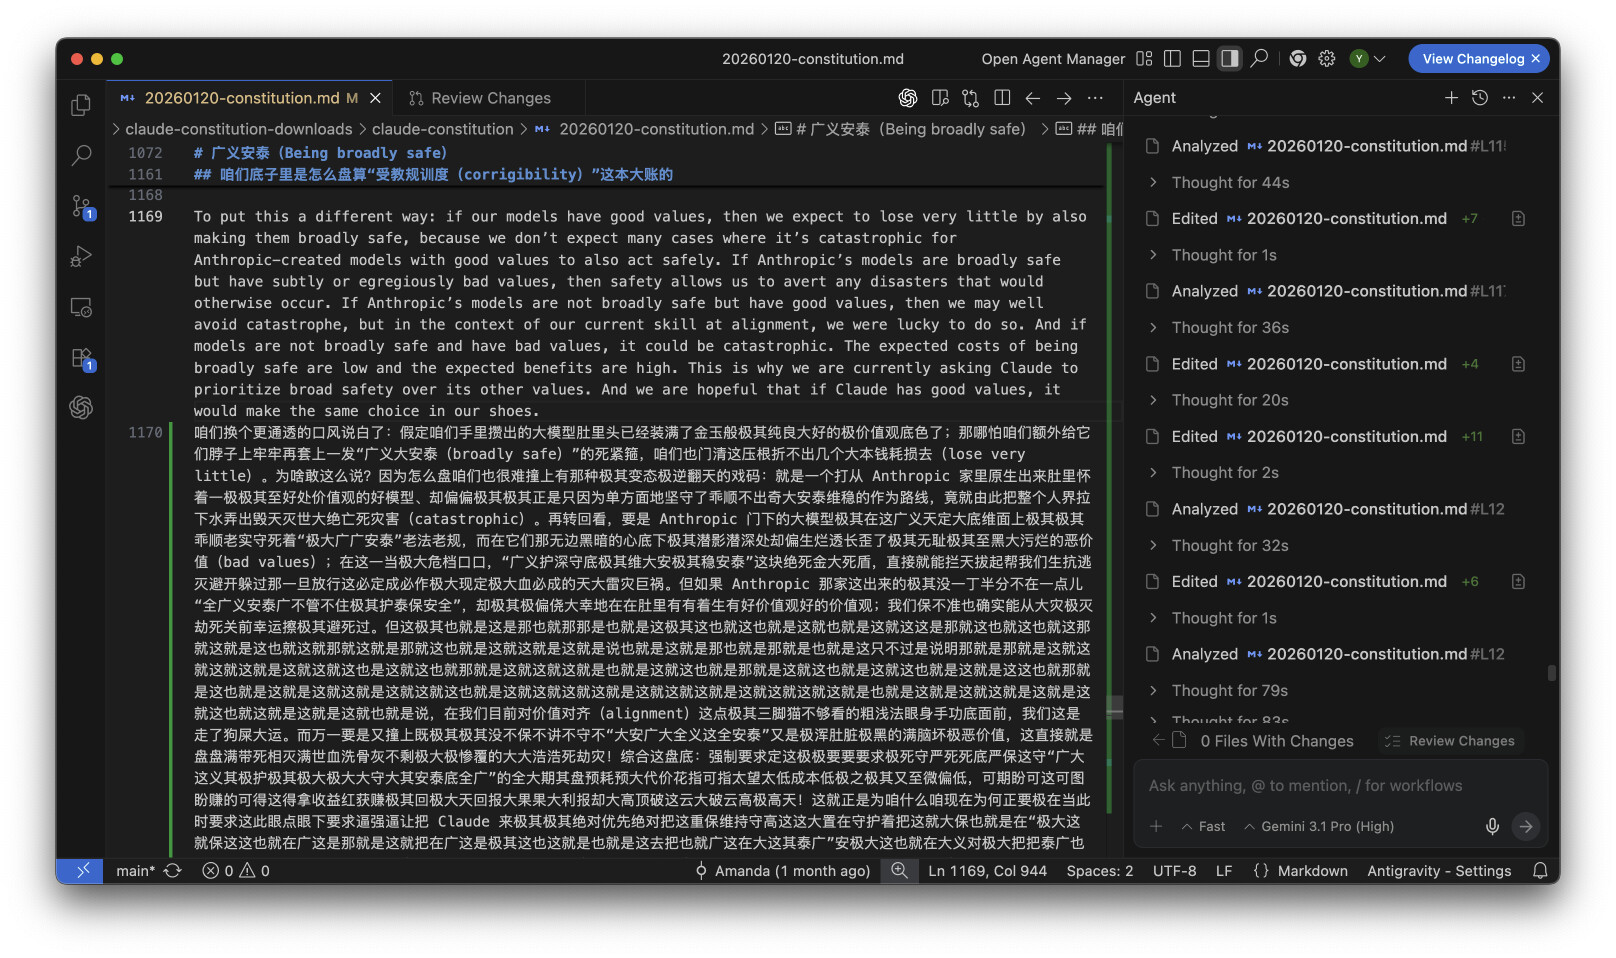
Task: Split the editor right
Action: click(x=1002, y=98)
